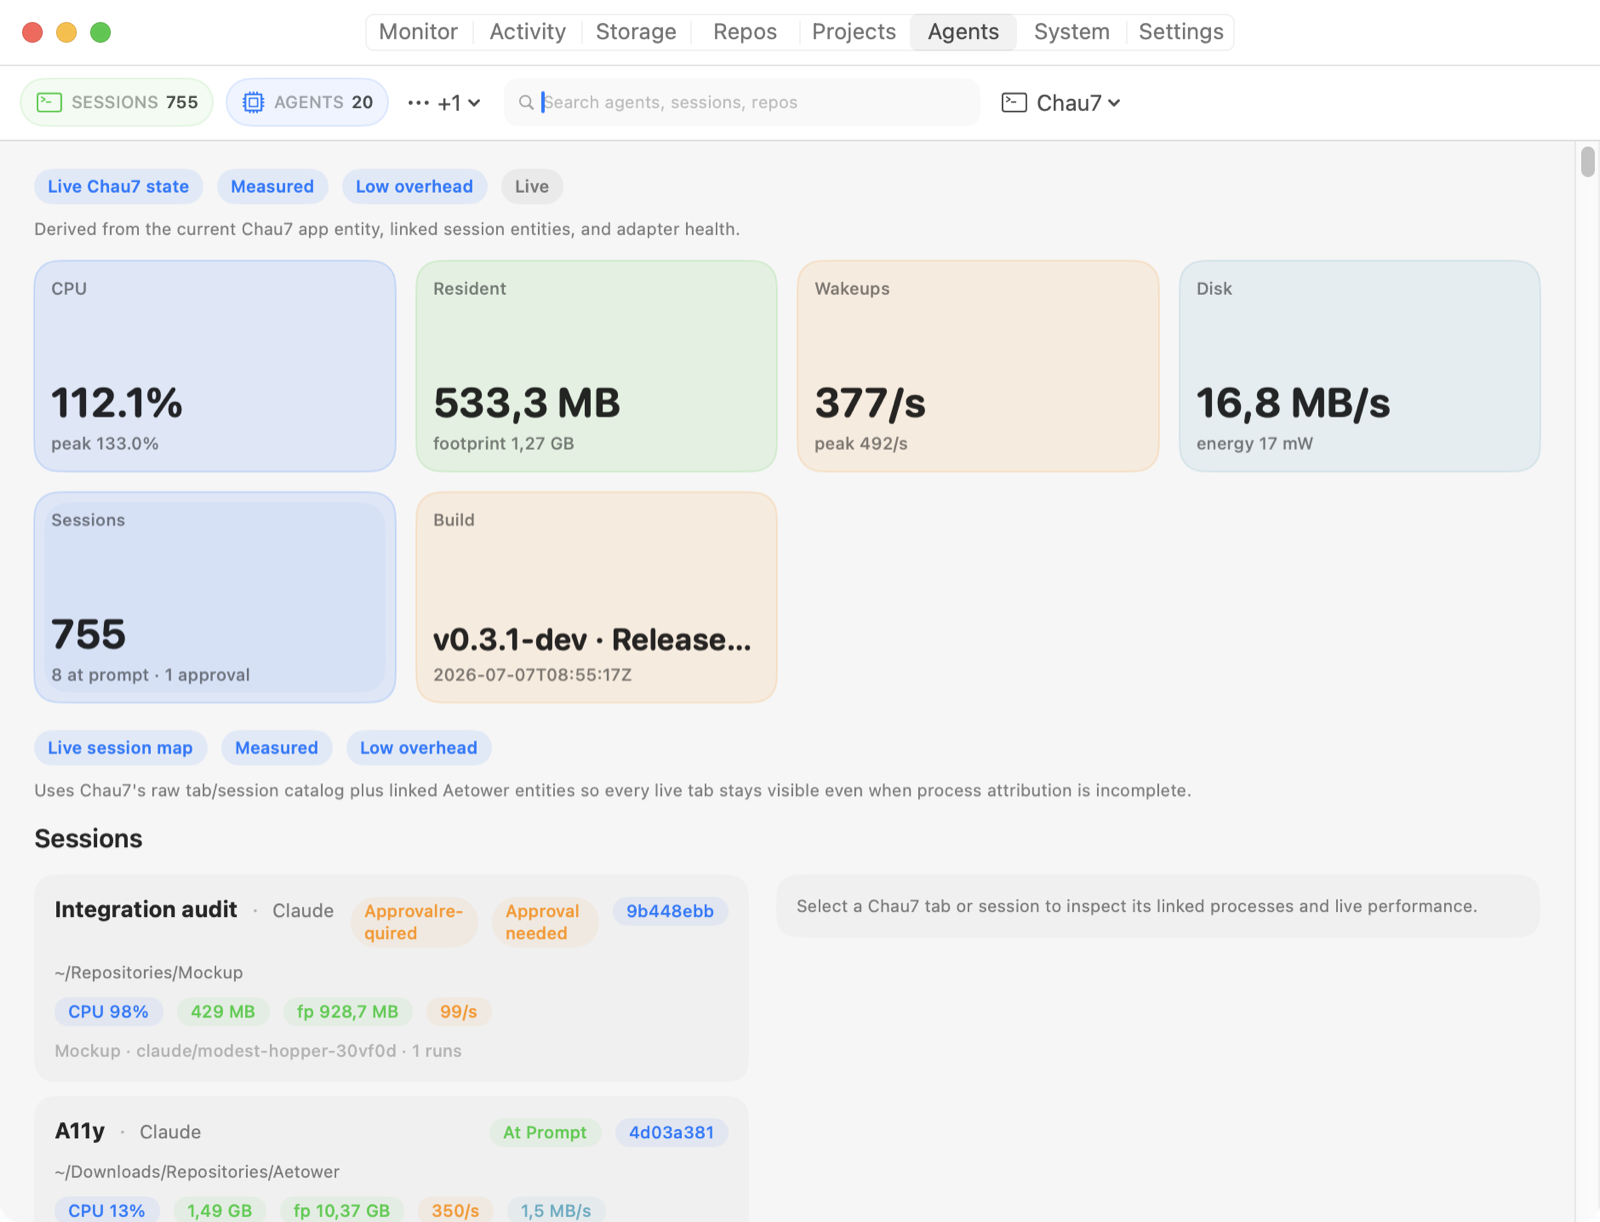Go to the Projects tab
The image size is (1600, 1222).
[x=854, y=32]
